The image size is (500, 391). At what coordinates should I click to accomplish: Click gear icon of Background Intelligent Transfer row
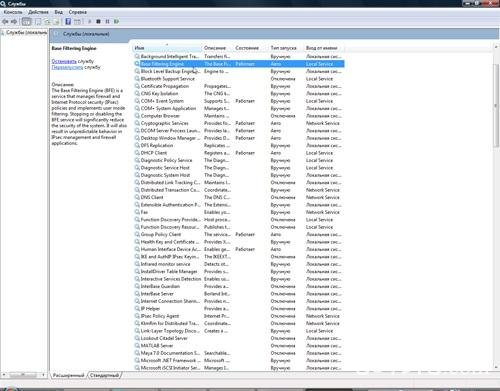tap(137, 56)
